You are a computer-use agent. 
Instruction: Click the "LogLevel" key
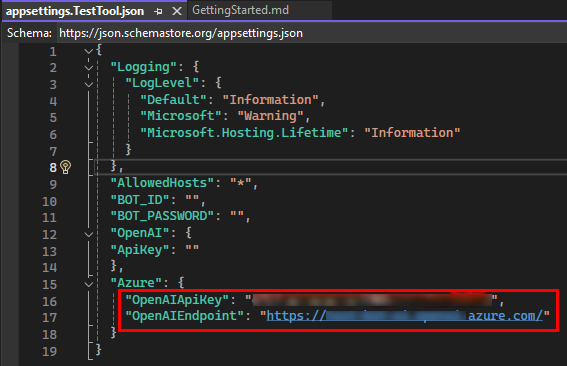[162, 83]
